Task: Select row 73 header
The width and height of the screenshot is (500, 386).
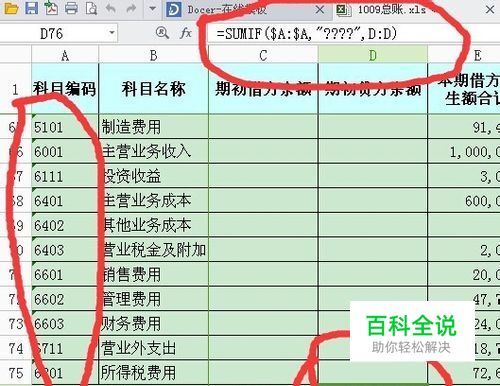Action: [x=15, y=323]
